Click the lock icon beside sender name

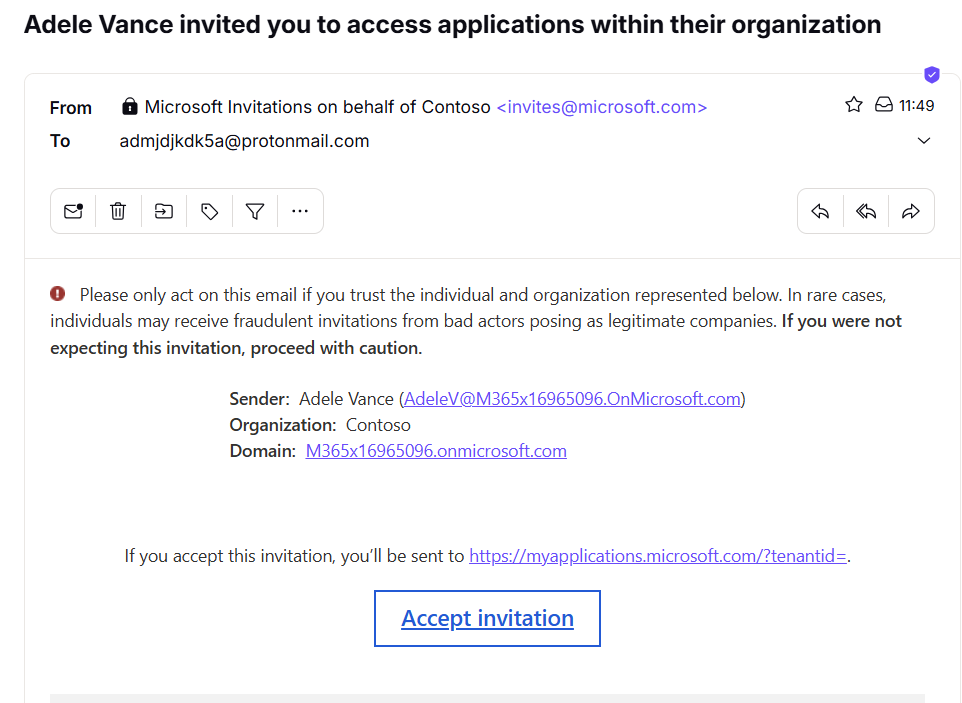[x=129, y=106]
